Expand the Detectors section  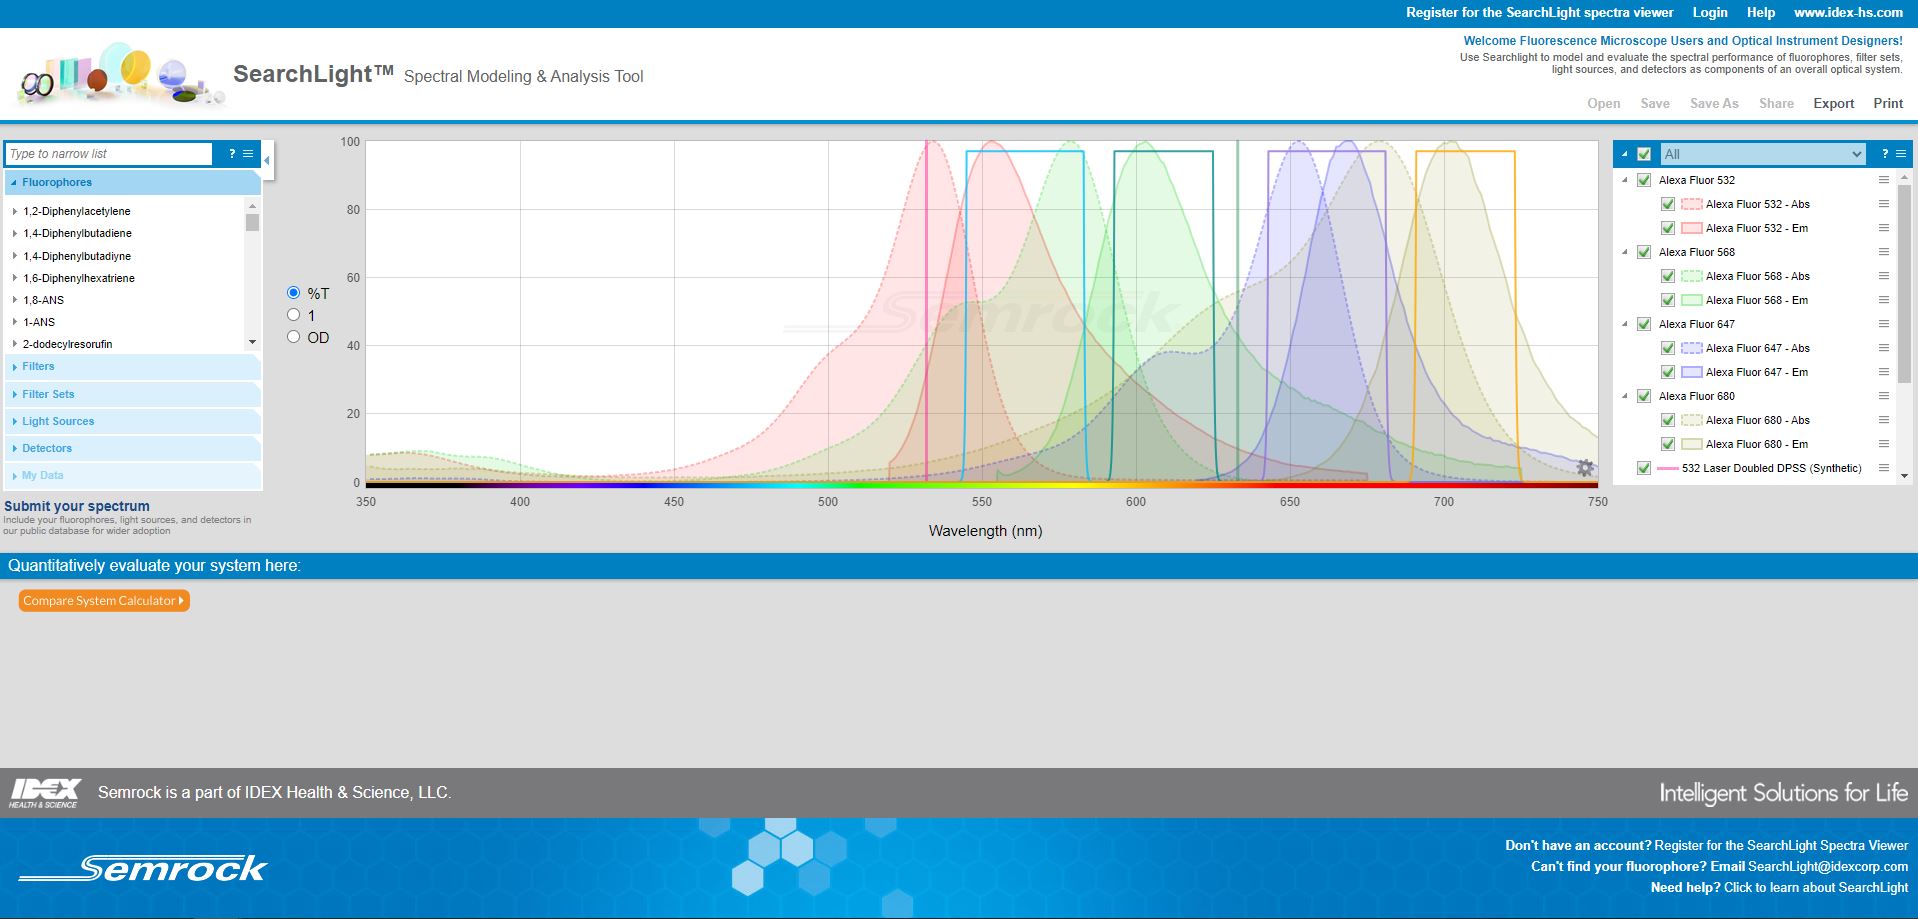tap(133, 448)
